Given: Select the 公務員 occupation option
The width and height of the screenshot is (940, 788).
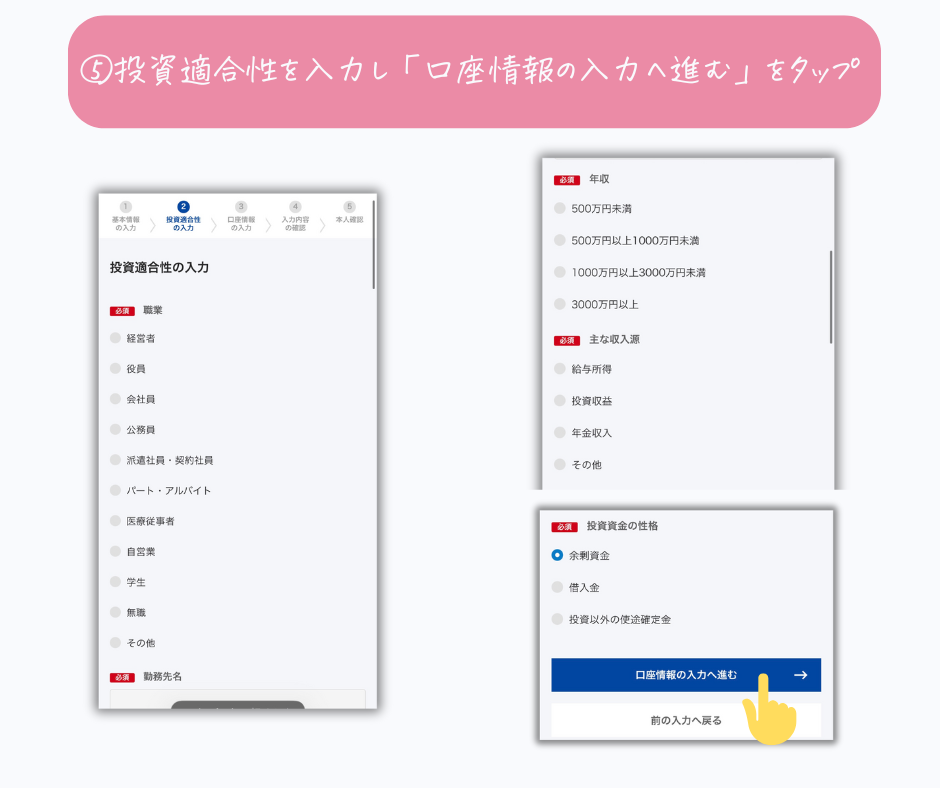Looking at the screenshot, I should point(116,430).
